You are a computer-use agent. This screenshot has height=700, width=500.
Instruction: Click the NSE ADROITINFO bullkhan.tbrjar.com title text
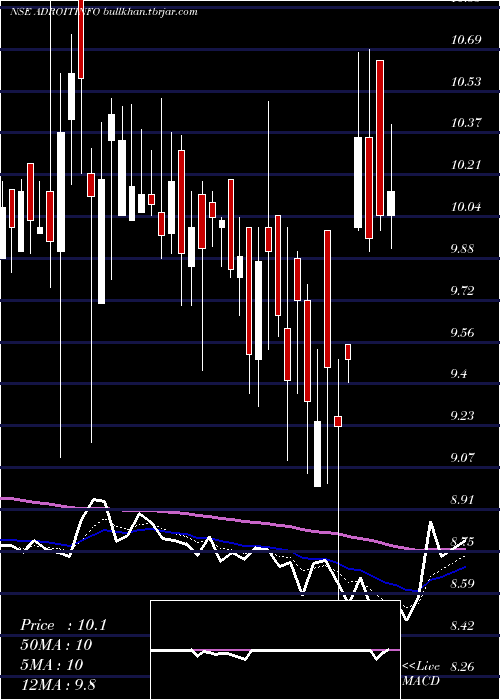[x=104, y=12]
